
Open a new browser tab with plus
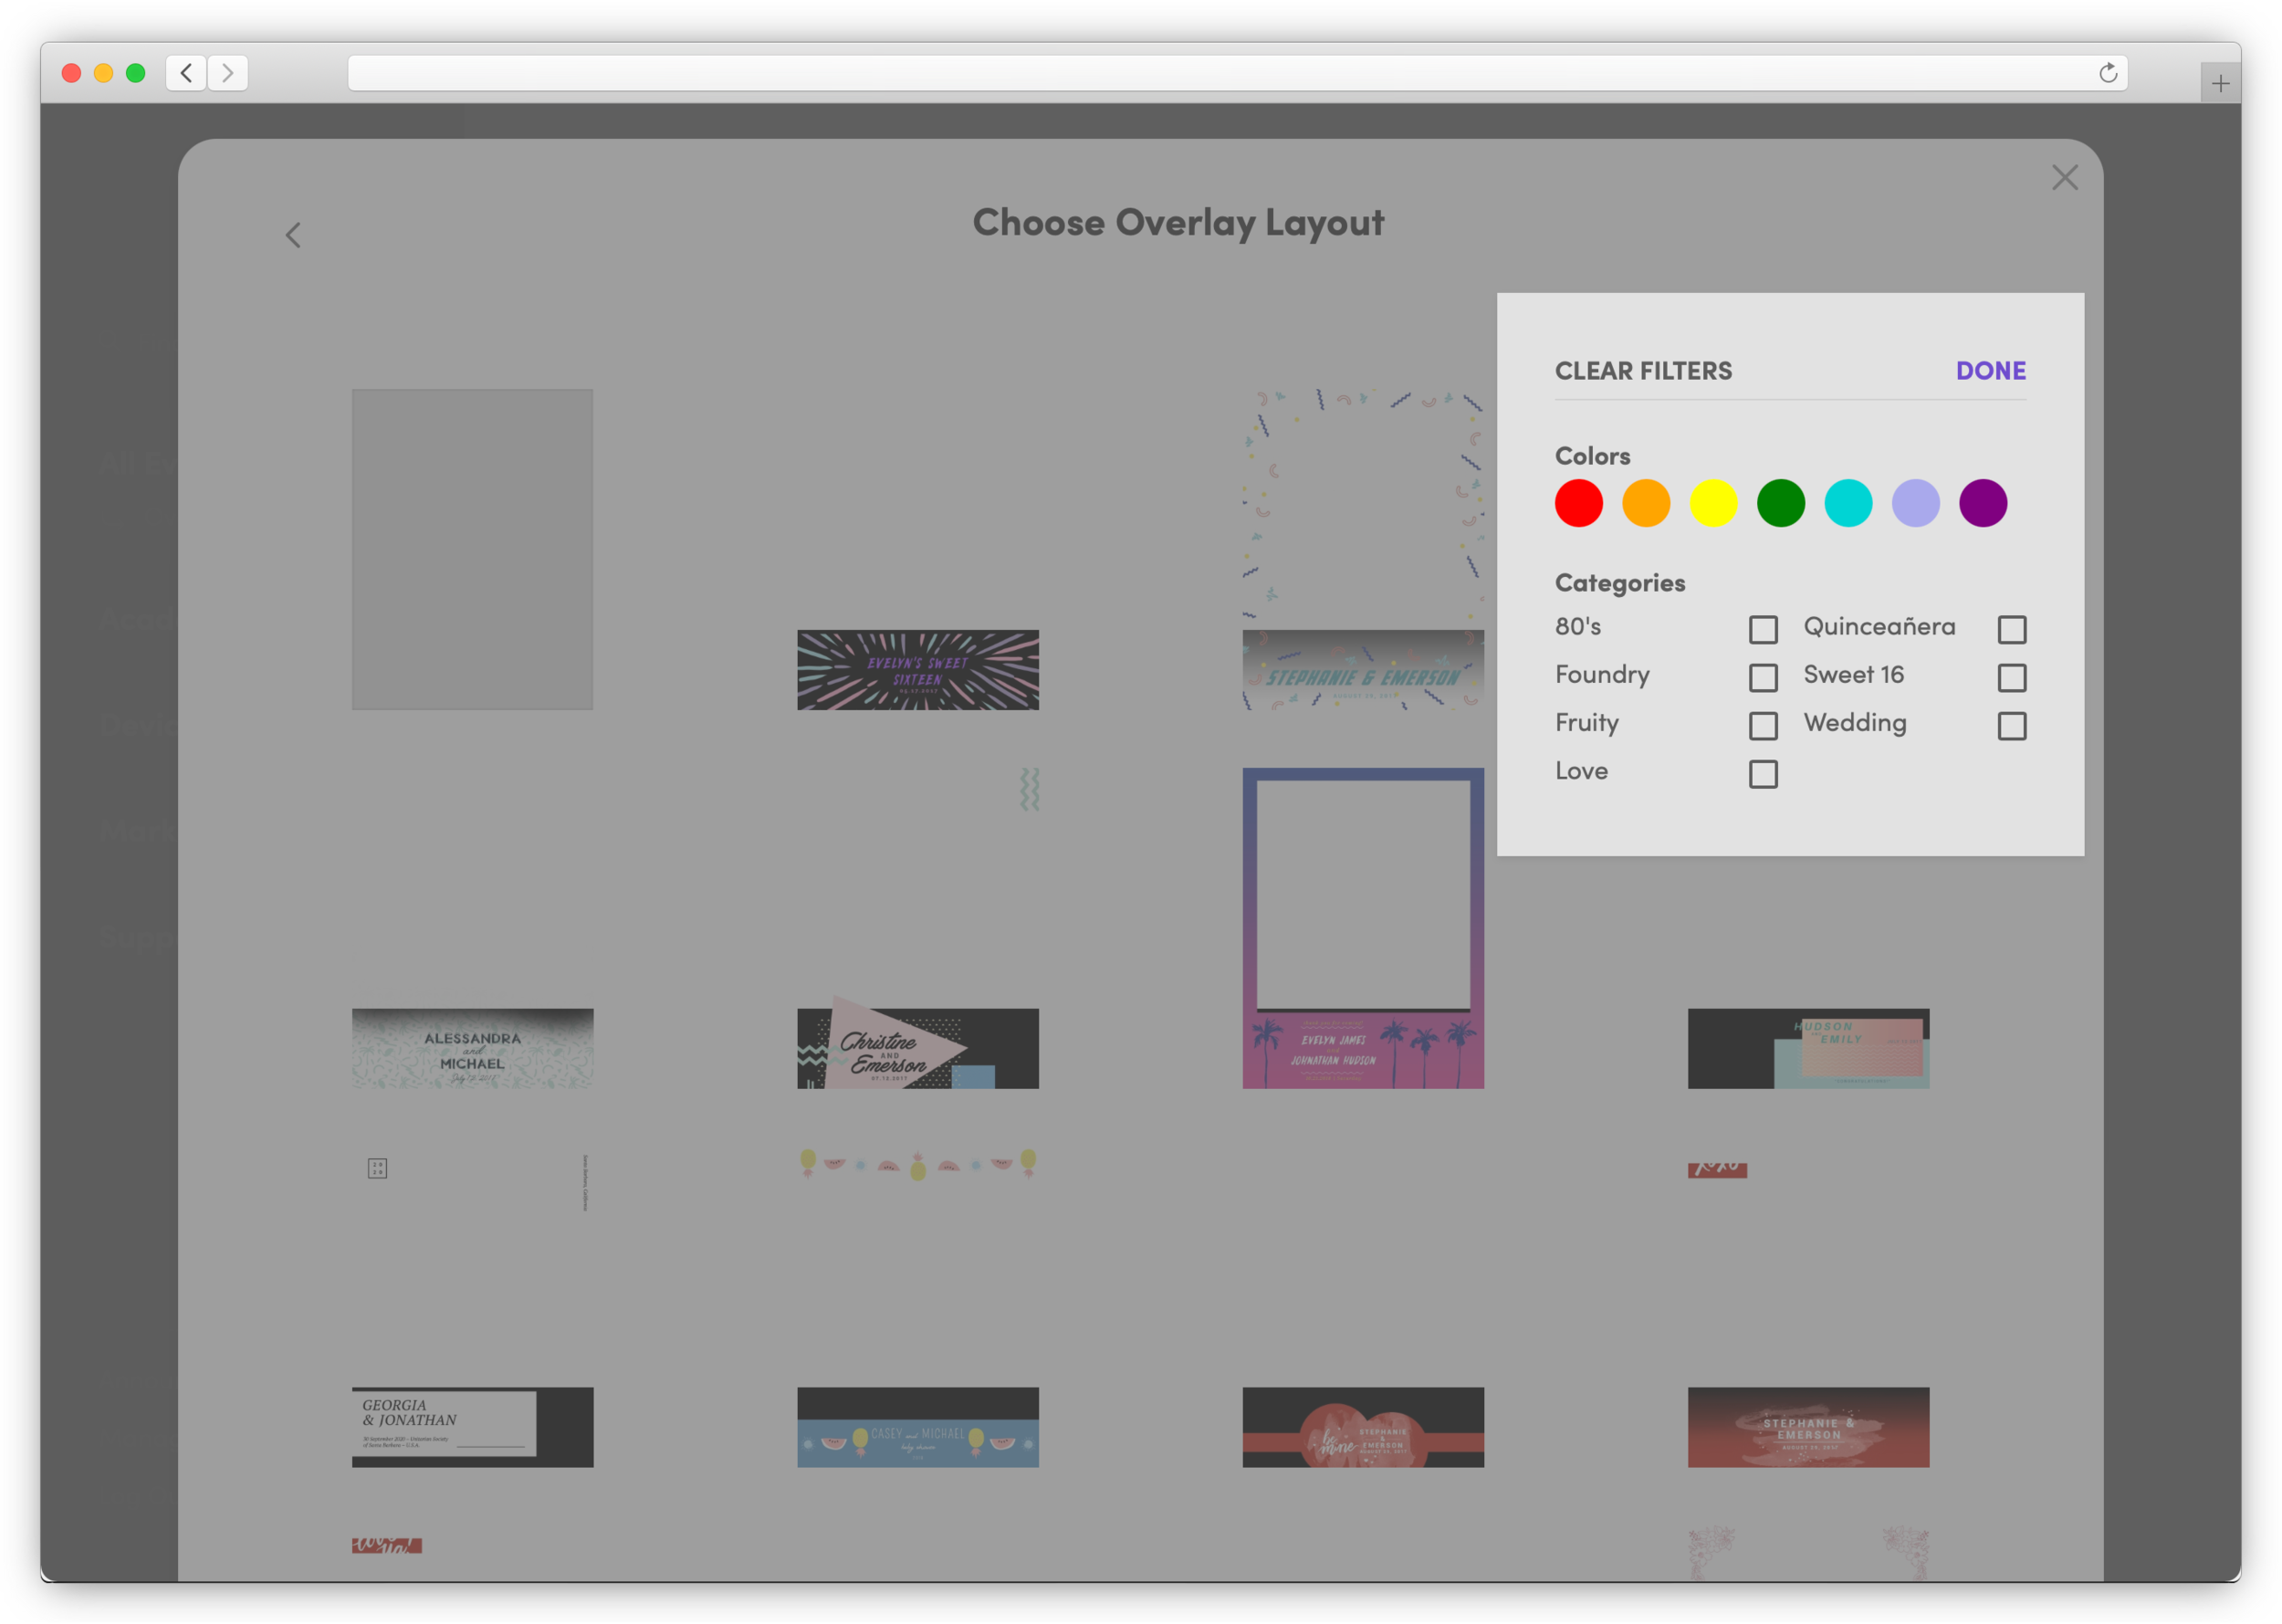[x=2220, y=83]
